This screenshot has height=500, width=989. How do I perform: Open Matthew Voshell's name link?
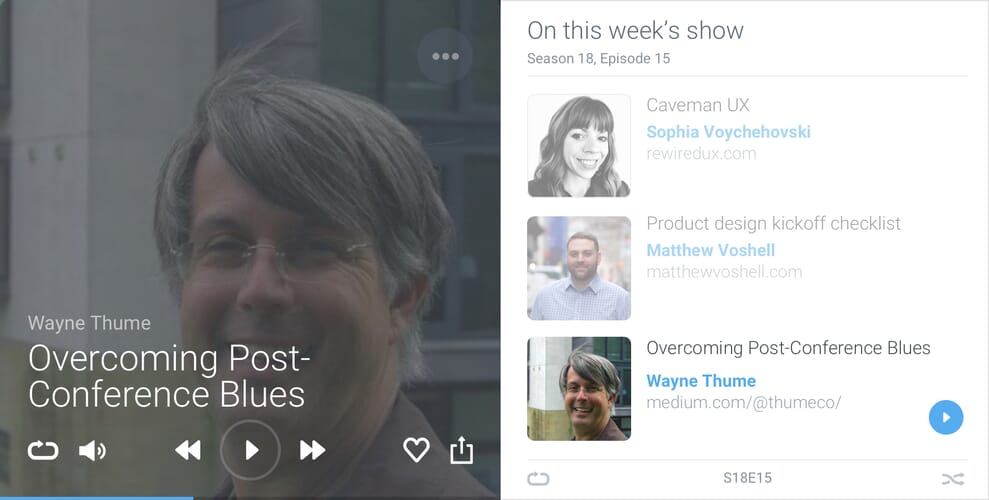711,250
